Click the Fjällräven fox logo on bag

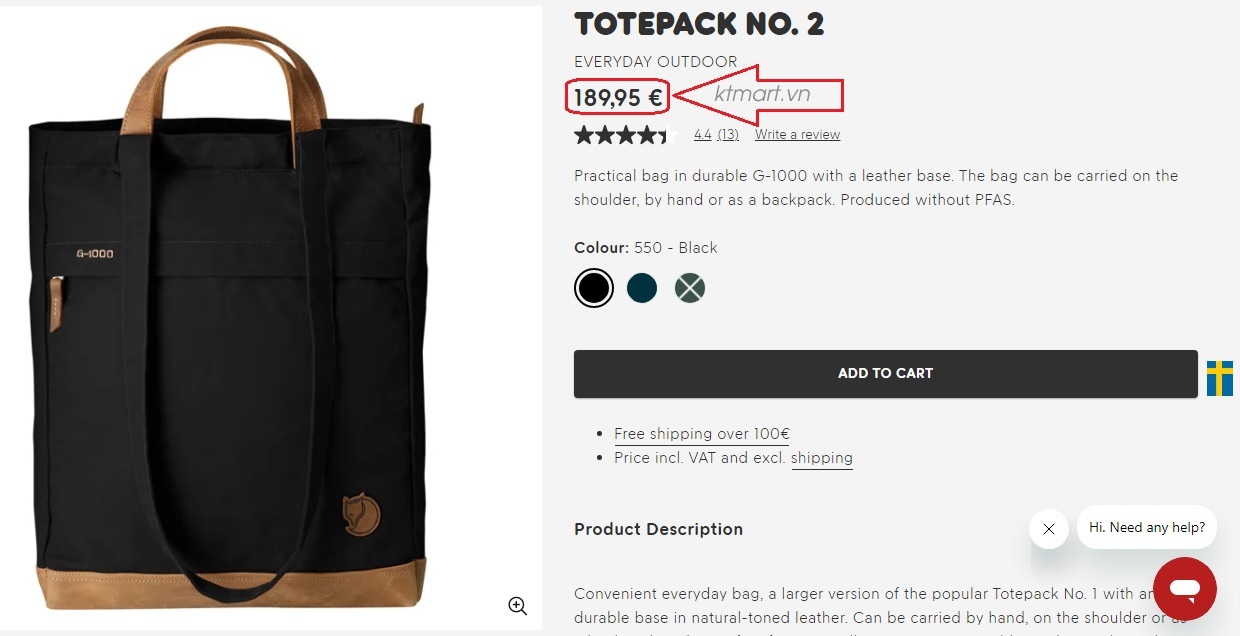click(x=360, y=513)
